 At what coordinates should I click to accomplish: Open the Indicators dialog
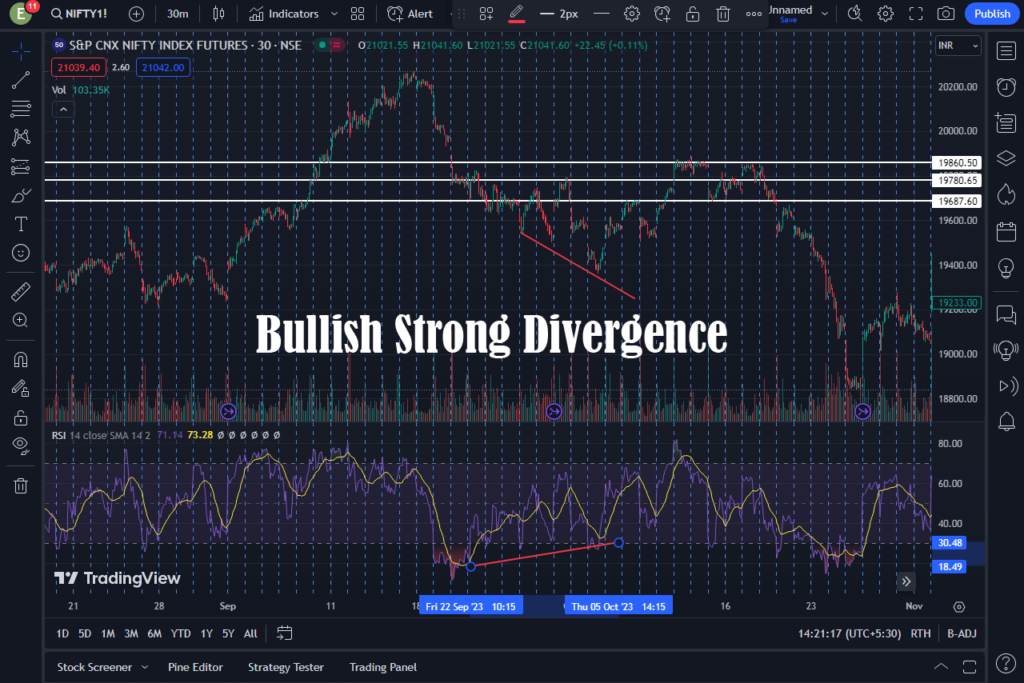click(x=283, y=14)
